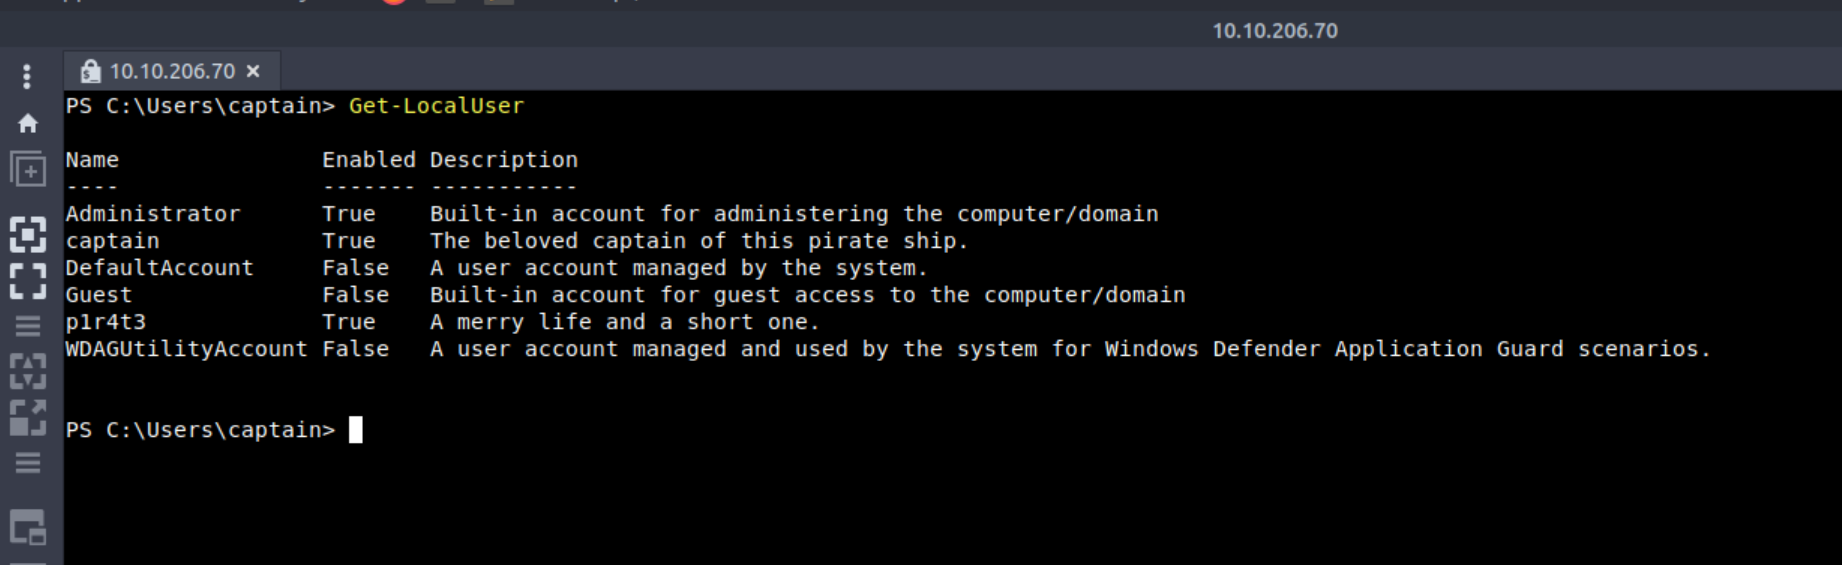Click the Enabled column header

(368, 160)
